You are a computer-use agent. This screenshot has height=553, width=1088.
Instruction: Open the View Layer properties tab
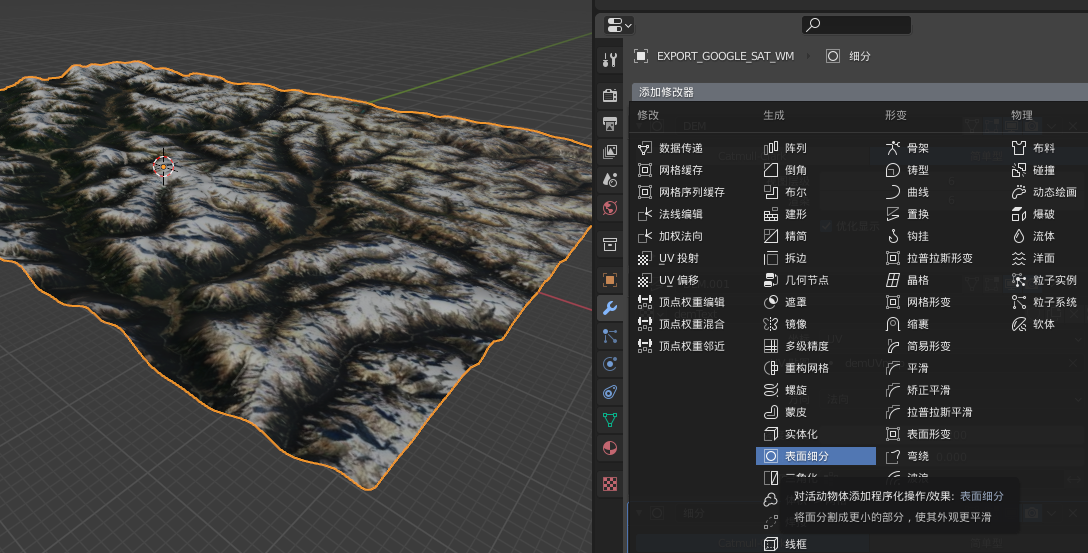coord(610,151)
